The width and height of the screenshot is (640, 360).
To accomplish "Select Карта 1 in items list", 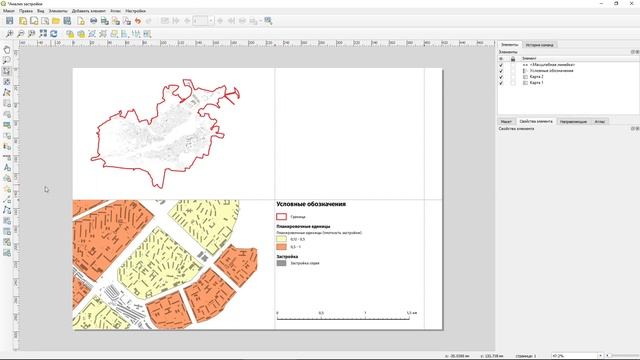I will (x=536, y=83).
